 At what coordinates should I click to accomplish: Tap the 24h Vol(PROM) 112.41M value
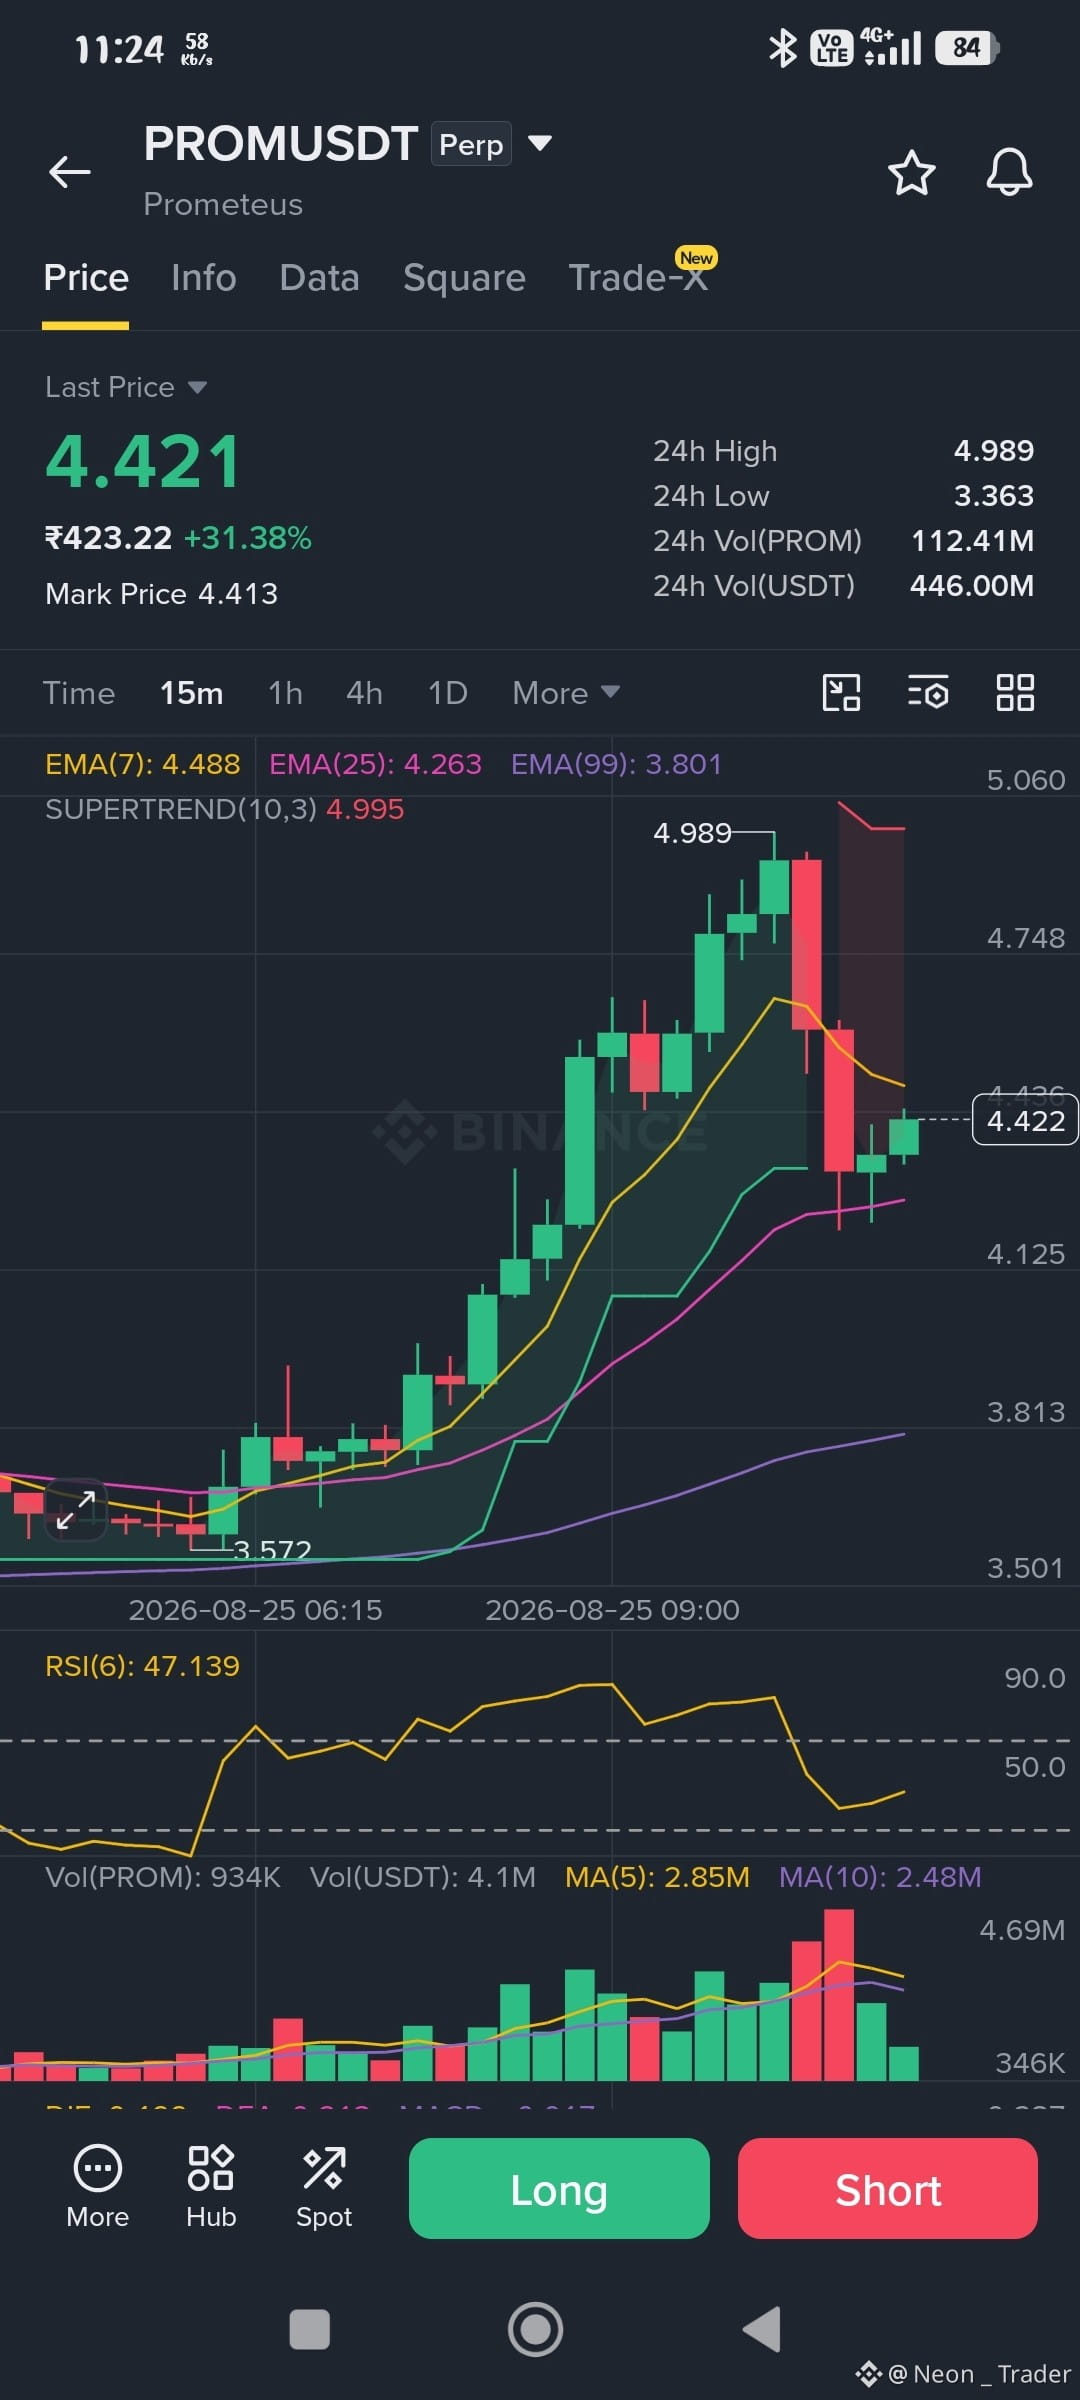[x=972, y=541]
